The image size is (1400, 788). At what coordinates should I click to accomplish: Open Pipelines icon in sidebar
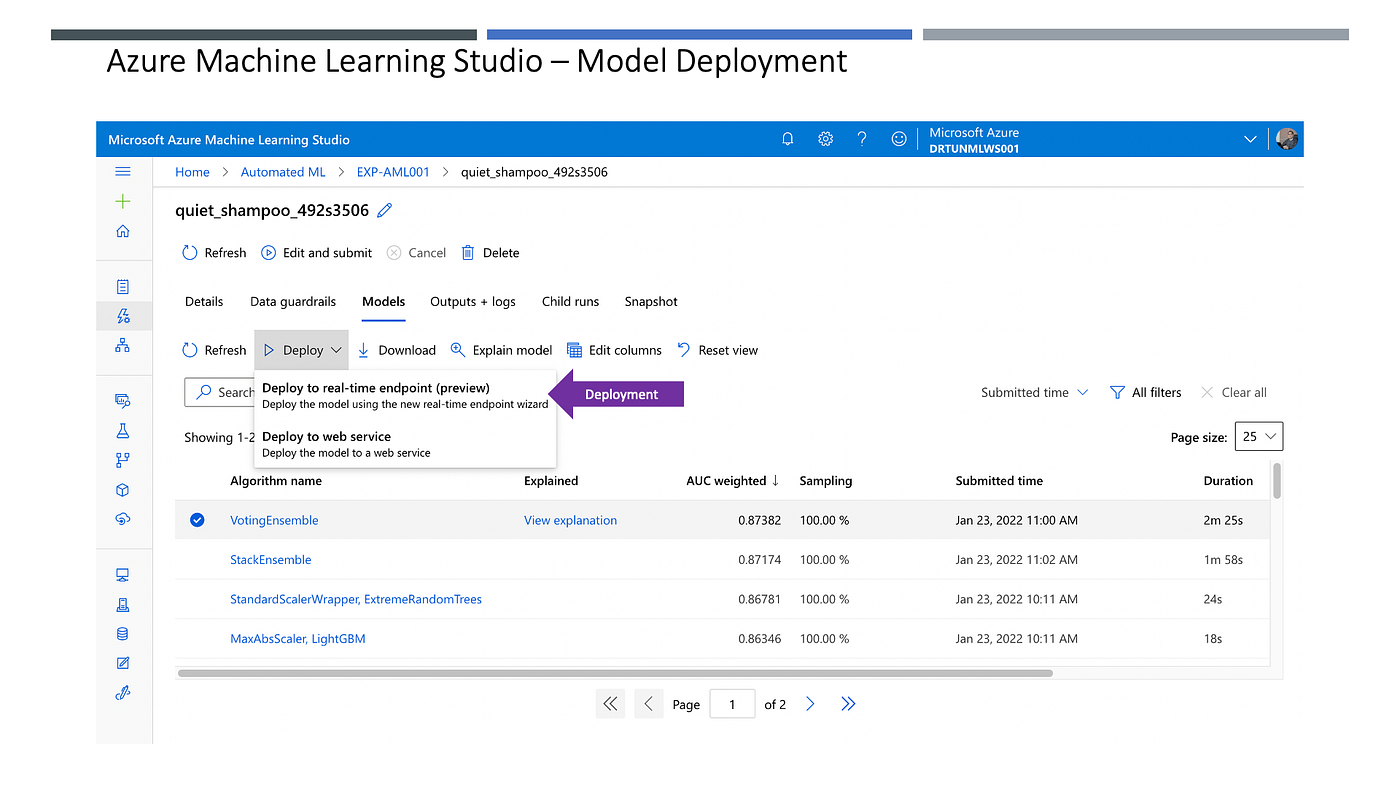click(123, 460)
